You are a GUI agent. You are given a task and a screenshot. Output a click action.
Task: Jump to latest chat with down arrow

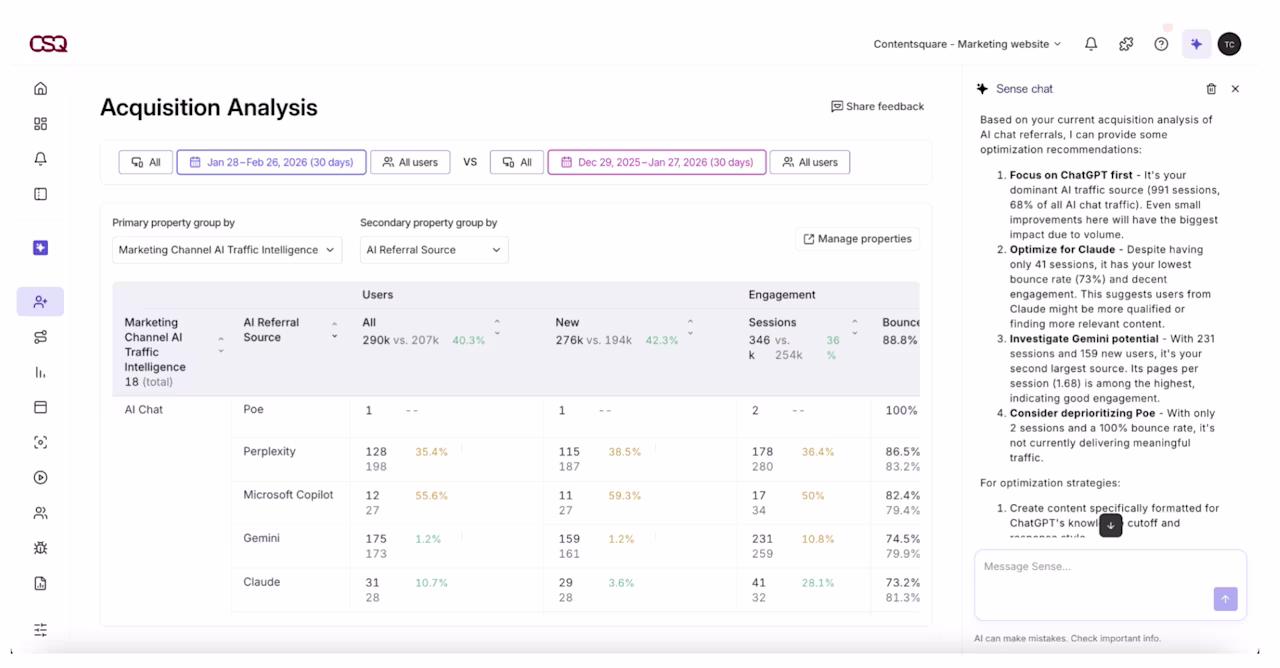(x=1110, y=525)
